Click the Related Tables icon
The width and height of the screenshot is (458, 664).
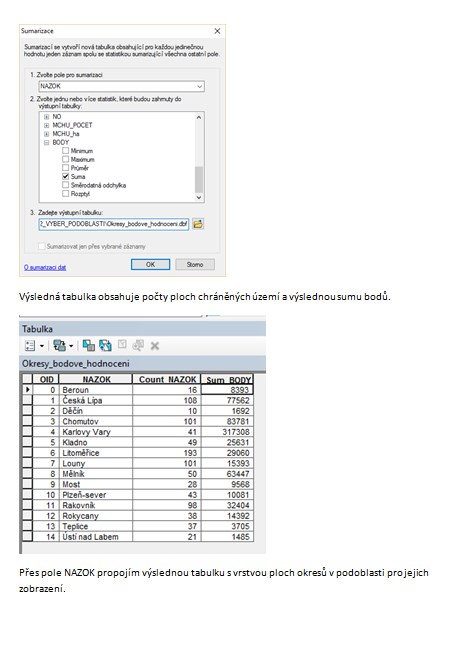pos(60,346)
